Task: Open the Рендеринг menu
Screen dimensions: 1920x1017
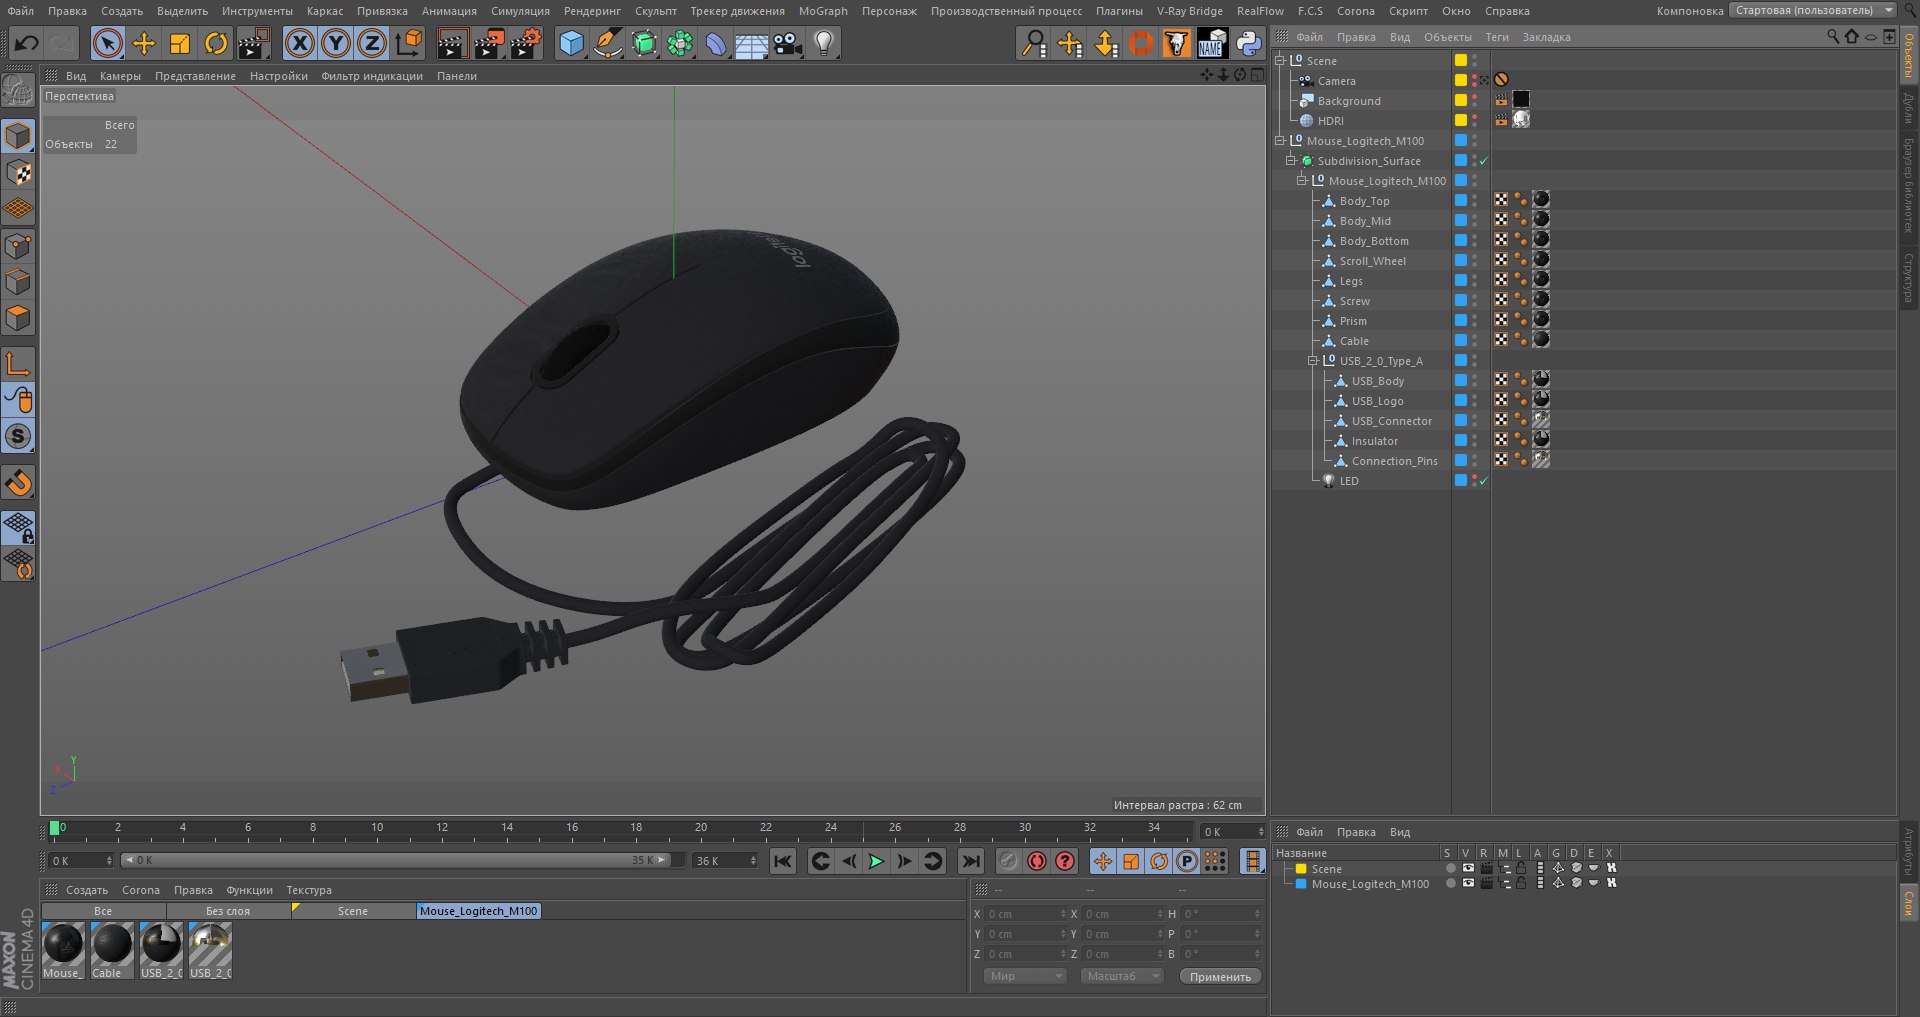Action: pyautogui.click(x=592, y=11)
